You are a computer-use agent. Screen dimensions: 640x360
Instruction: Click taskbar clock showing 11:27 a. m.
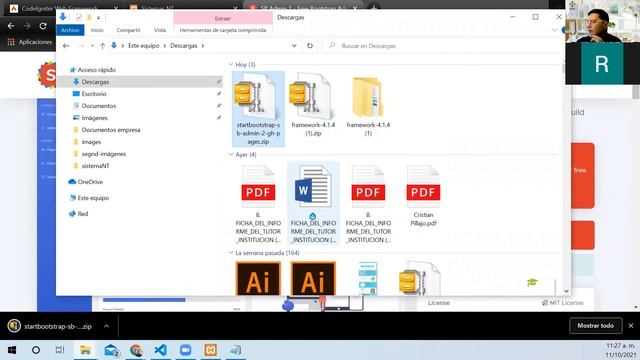tap(620, 346)
